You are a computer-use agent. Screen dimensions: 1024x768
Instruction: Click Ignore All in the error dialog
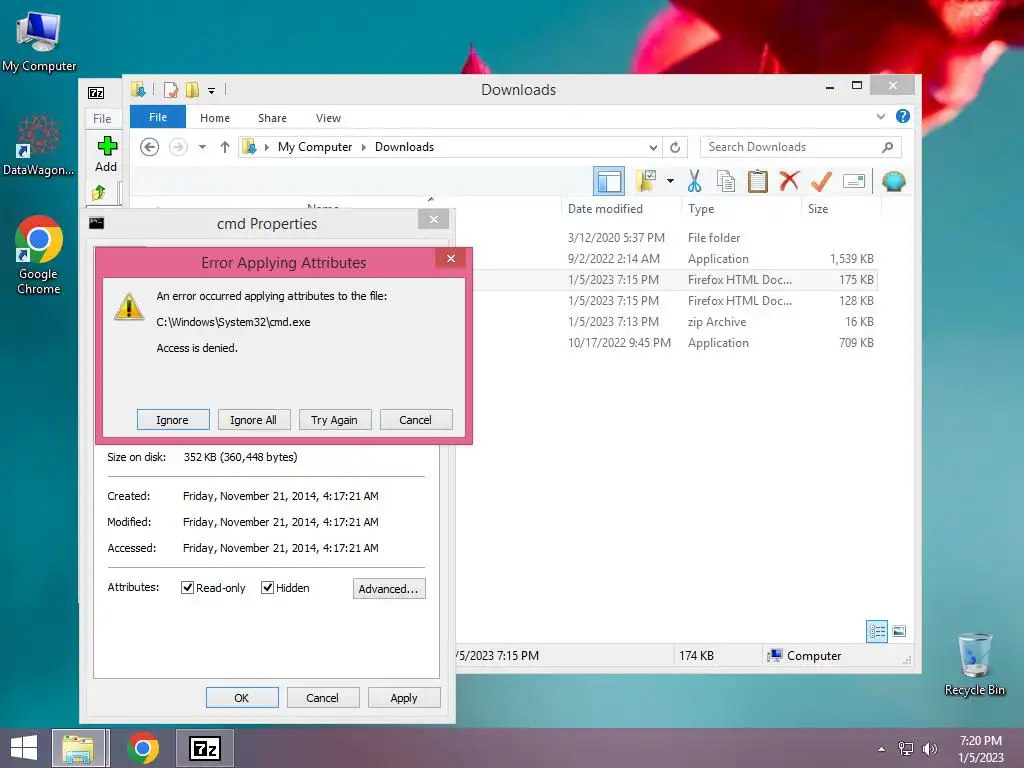254,420
